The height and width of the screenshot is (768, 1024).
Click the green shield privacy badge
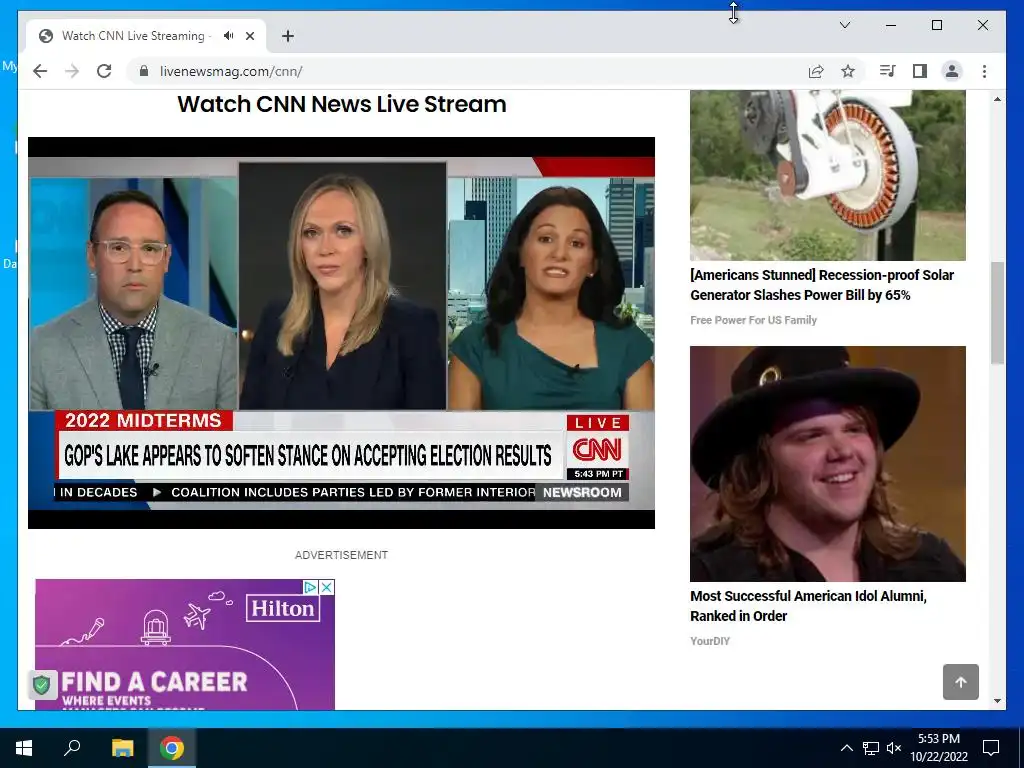point(42,685)
